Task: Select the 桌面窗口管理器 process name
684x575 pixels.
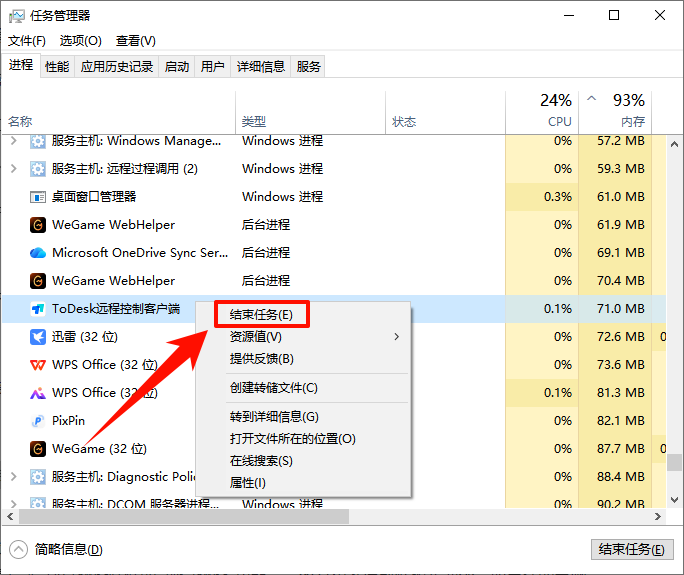Action: [x=94, y=197]
